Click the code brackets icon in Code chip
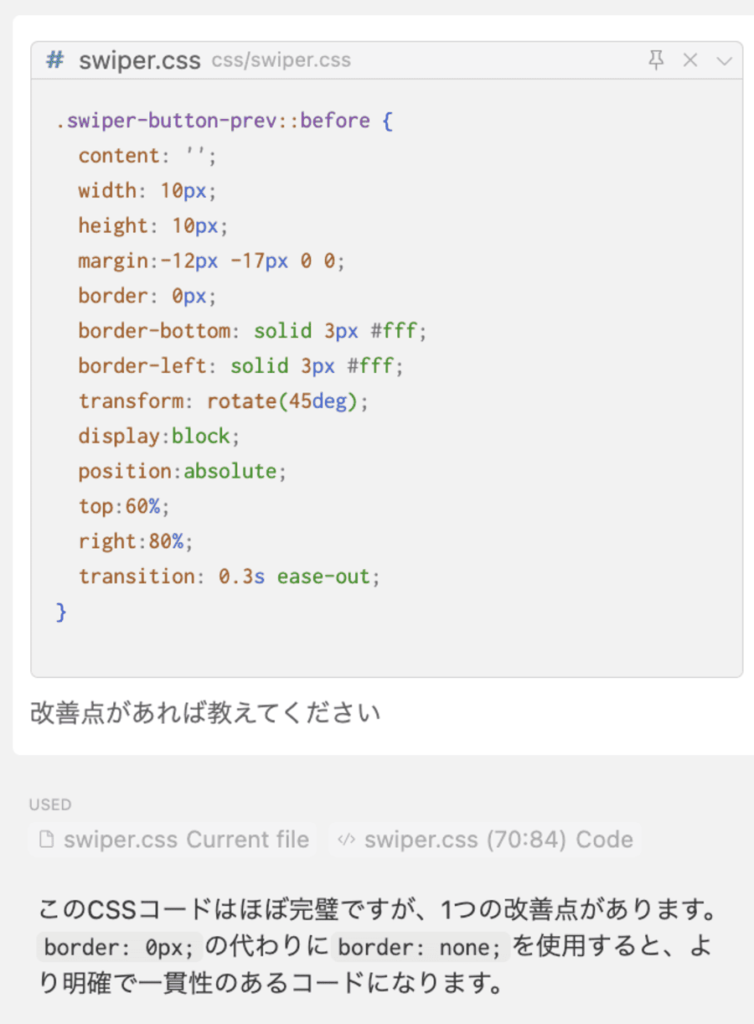 pos(346,839)
